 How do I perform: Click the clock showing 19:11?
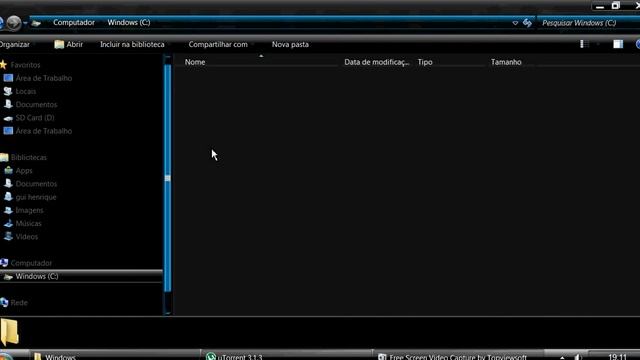[617, 357]
